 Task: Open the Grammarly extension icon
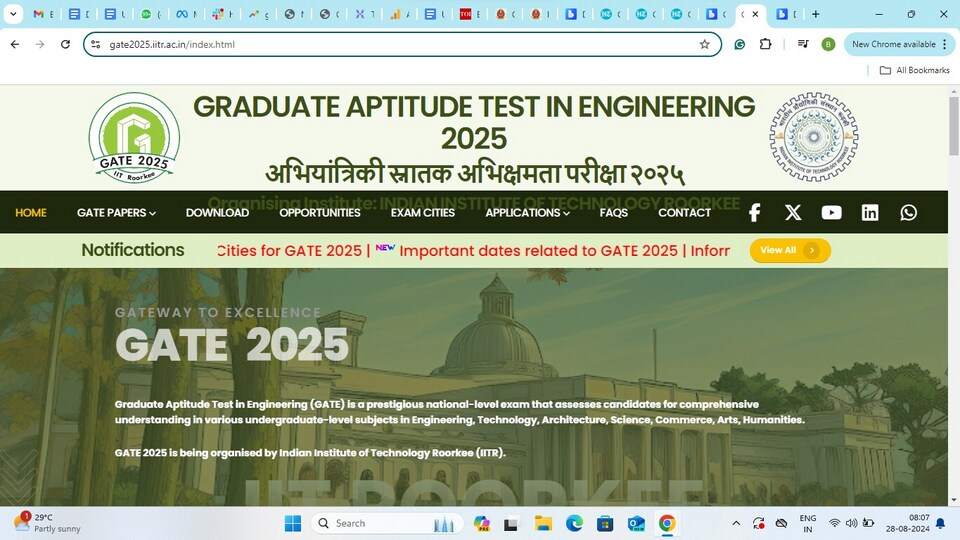click(740, 44)
